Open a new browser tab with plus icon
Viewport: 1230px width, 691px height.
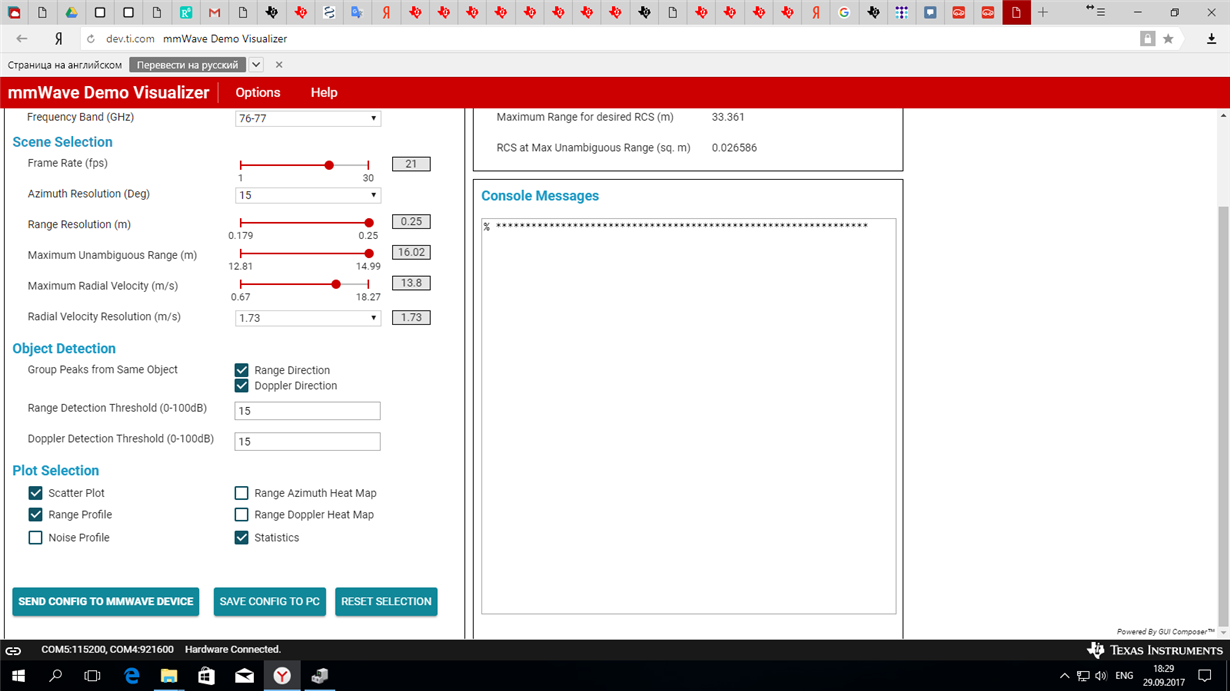[x=1043, y=12]
